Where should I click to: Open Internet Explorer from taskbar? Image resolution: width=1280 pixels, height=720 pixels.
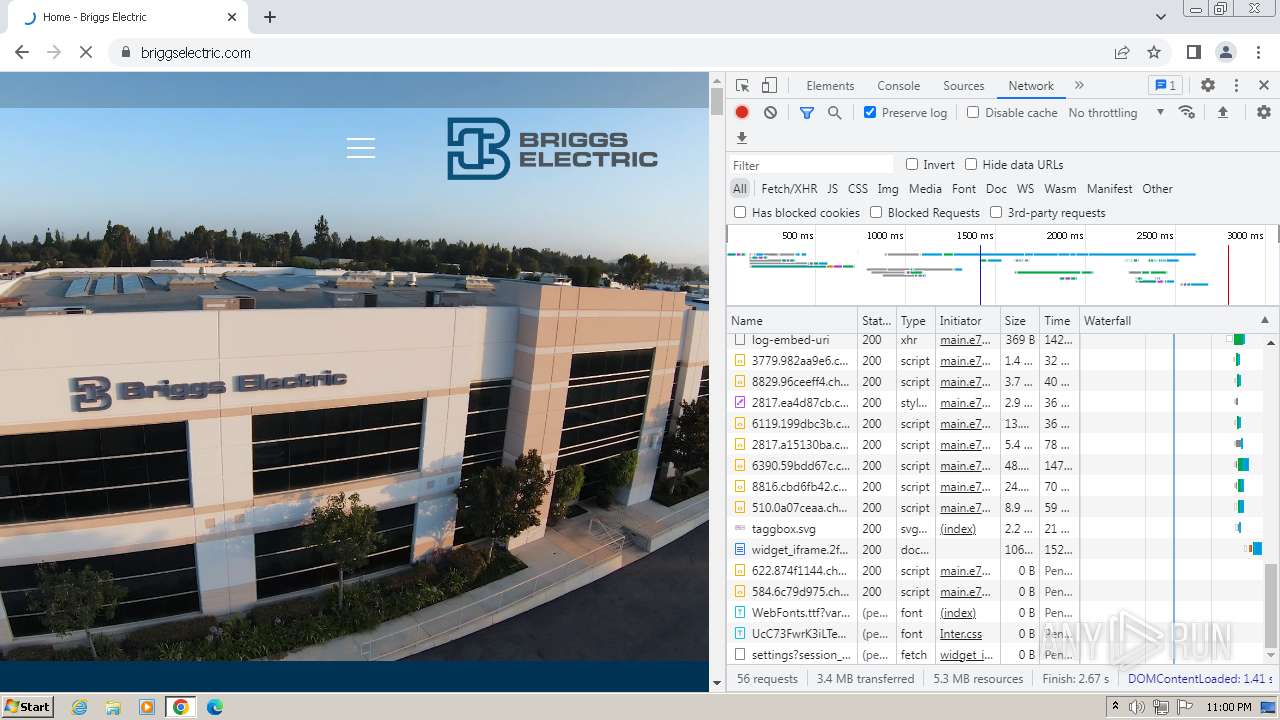[x=80, y=707]
